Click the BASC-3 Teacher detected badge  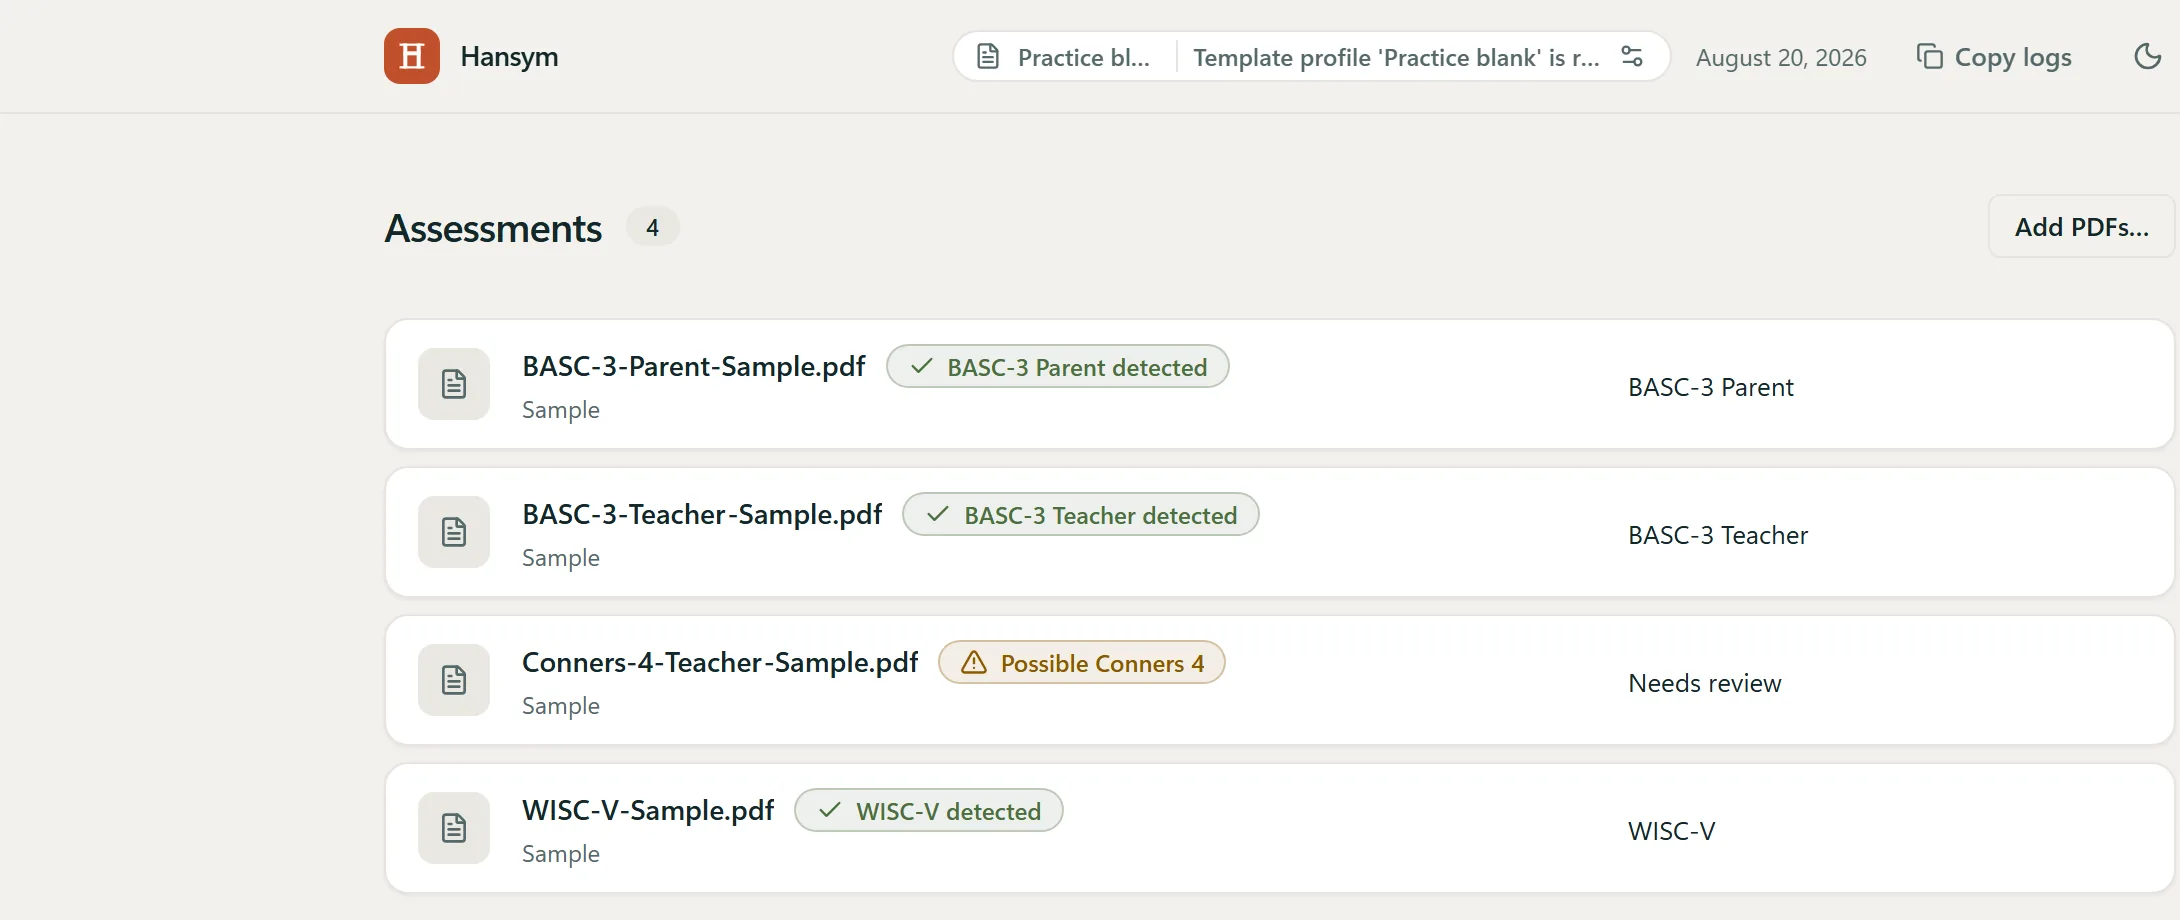(1081, 515)
